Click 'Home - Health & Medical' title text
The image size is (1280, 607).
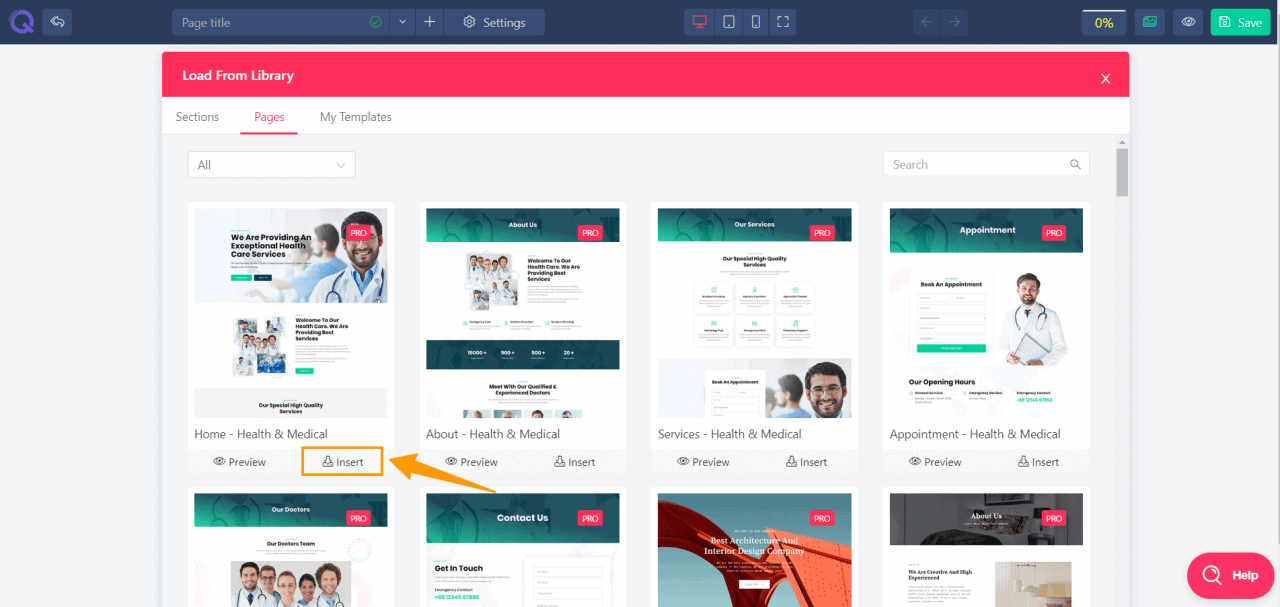pos(261,434)
